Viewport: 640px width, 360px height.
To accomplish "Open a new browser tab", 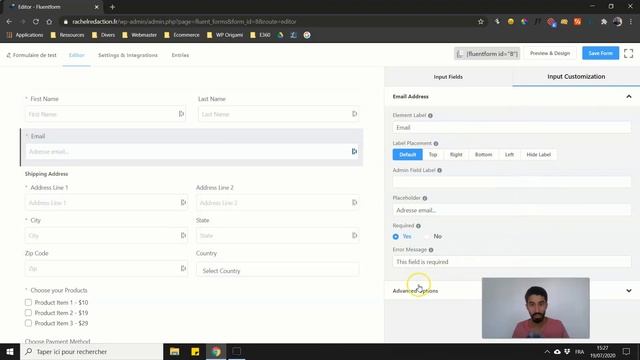I will pyautogui.click(x=112, y=7).
